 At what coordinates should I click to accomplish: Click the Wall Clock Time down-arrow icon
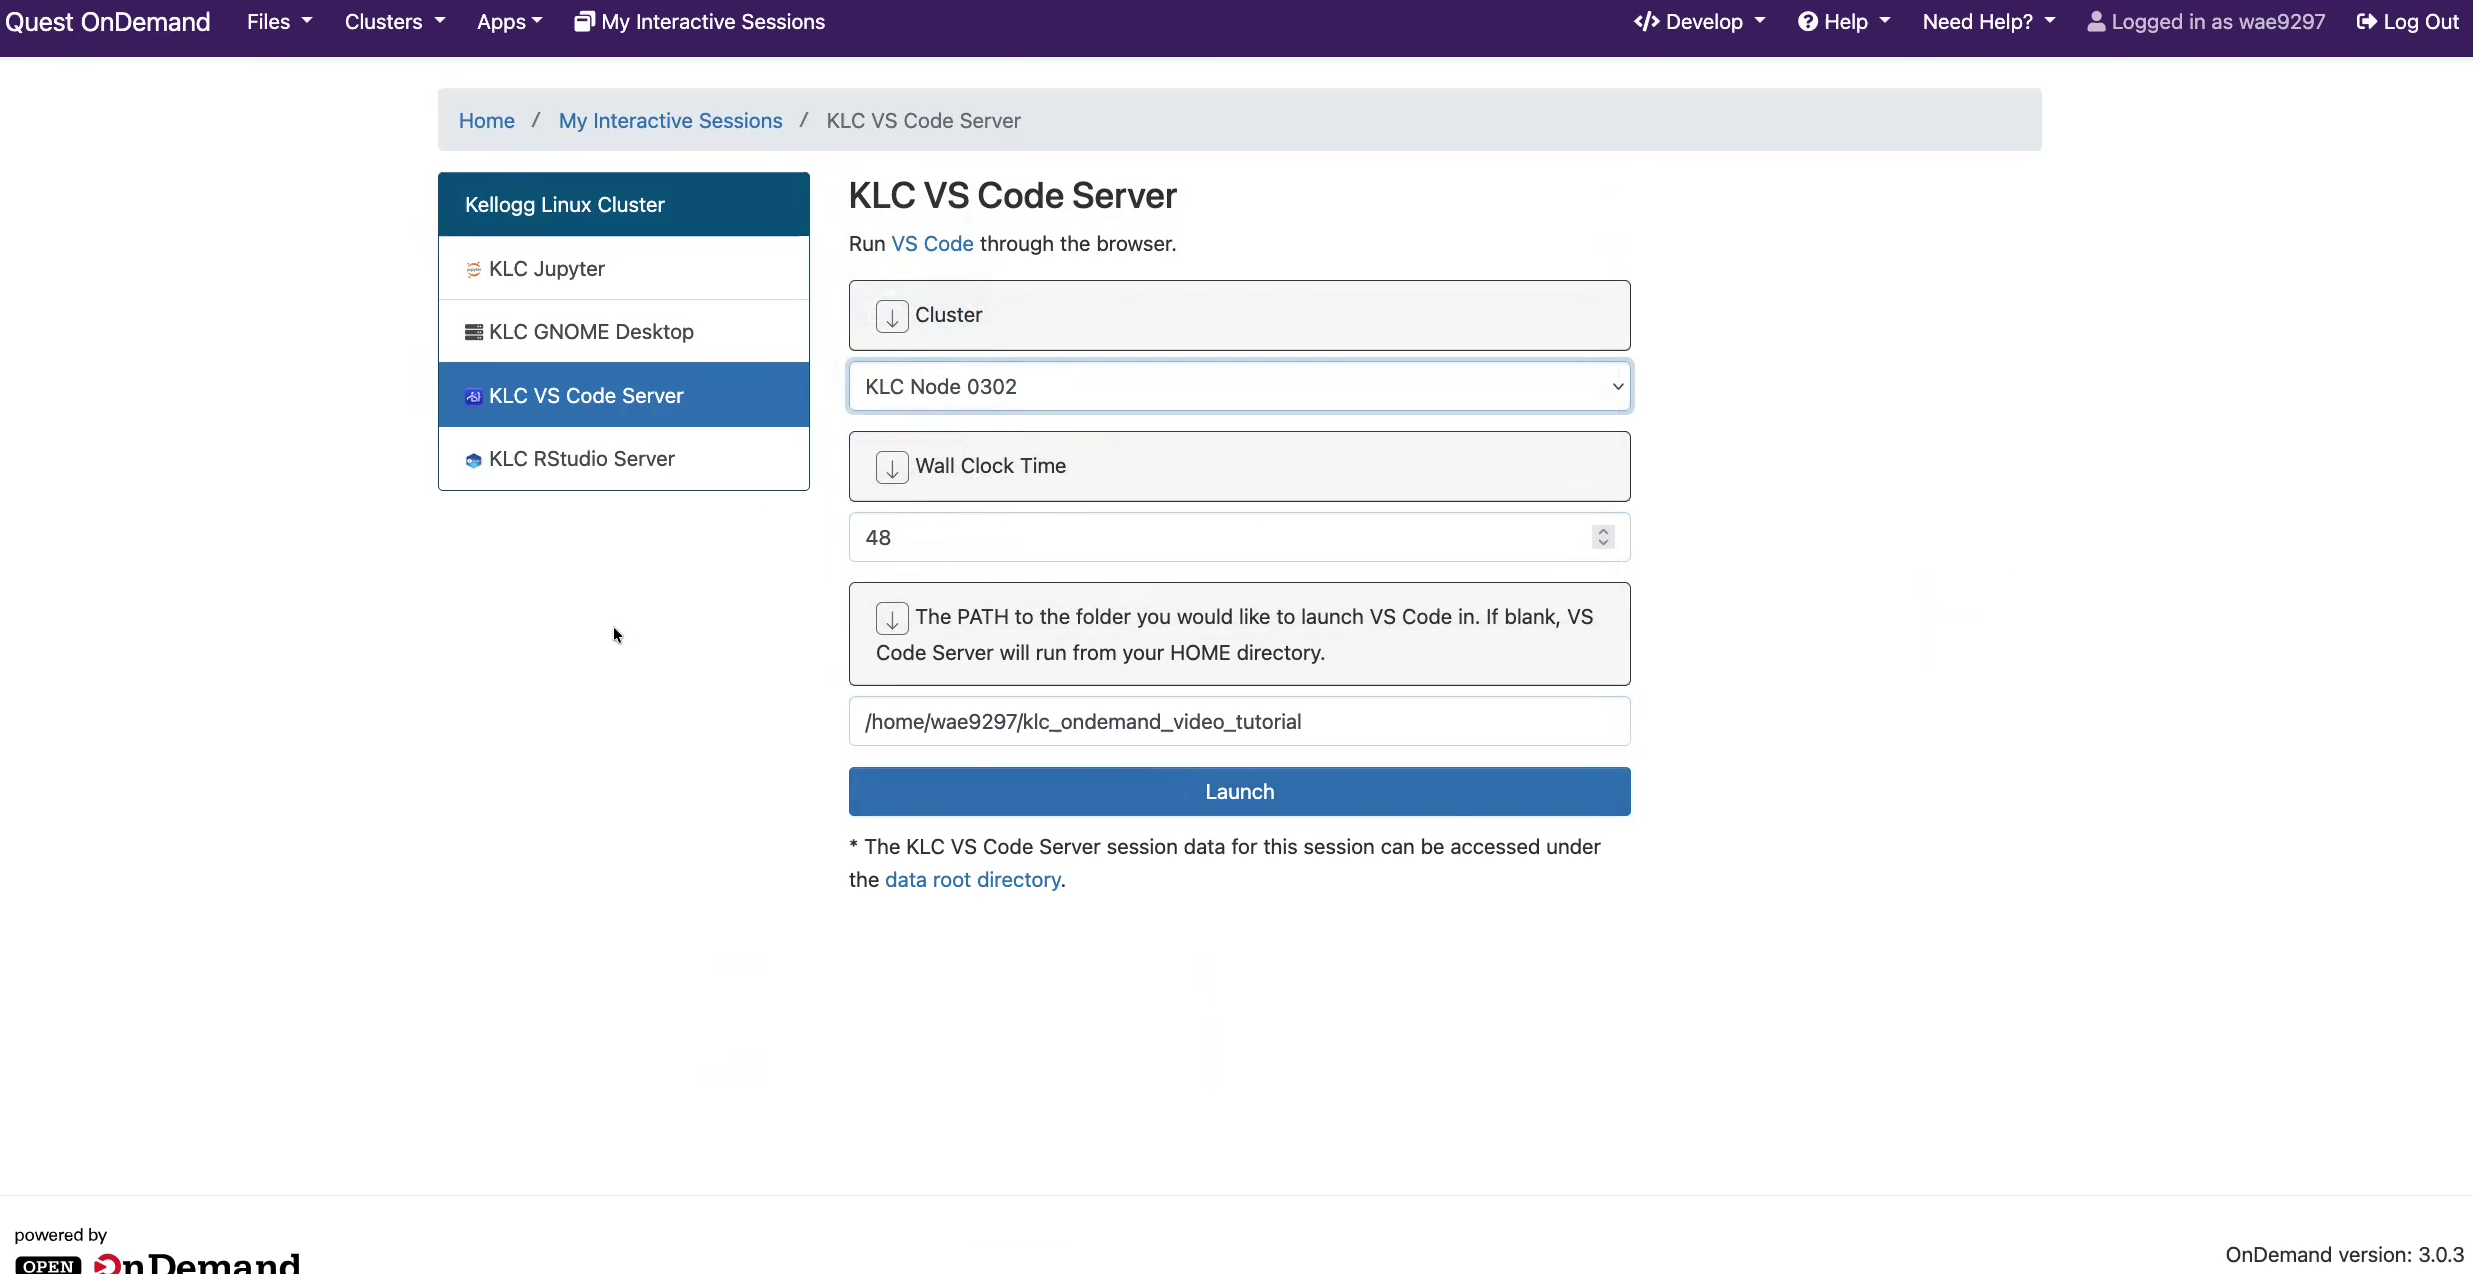tap(892, 467)
